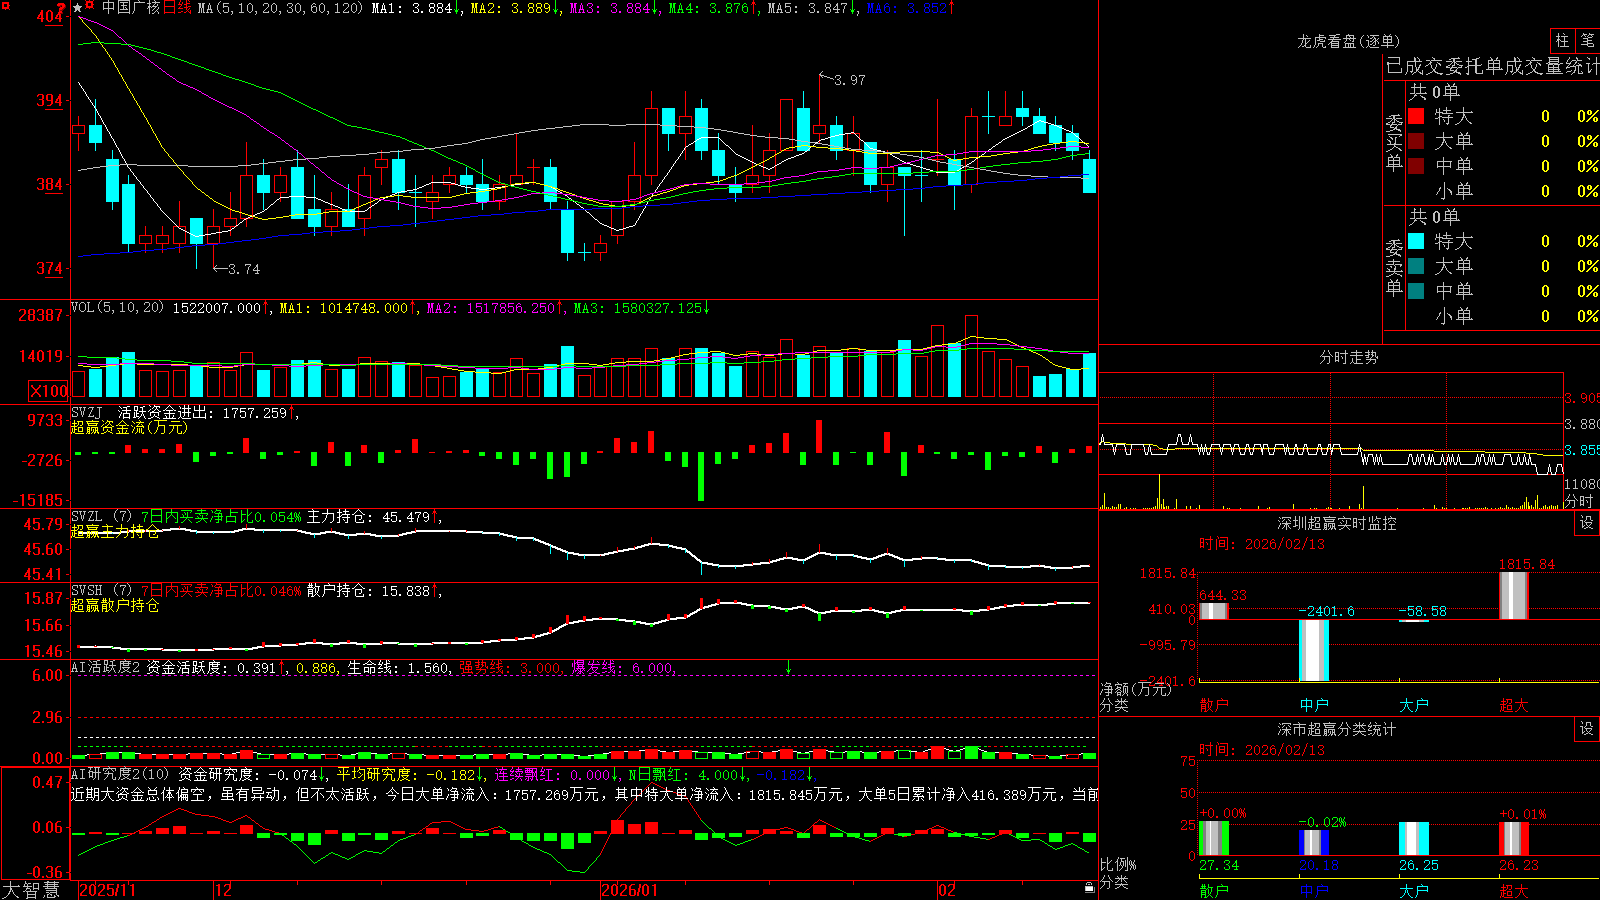Open 设 settings for 深圳超赢实时监控
This screenshot has width=1600, height=900.
[1587, 523]
